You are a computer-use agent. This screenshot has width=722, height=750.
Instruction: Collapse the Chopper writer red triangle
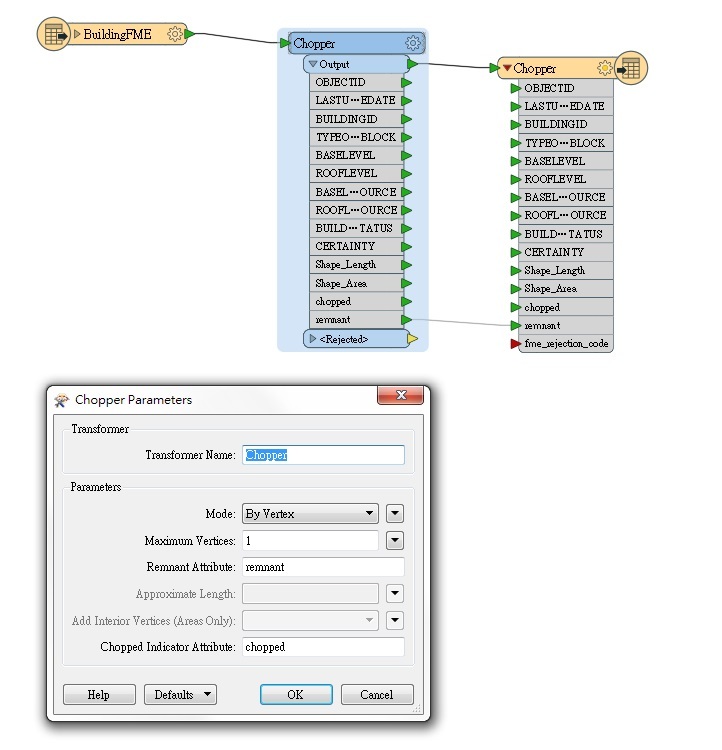(x=507, y=68)
